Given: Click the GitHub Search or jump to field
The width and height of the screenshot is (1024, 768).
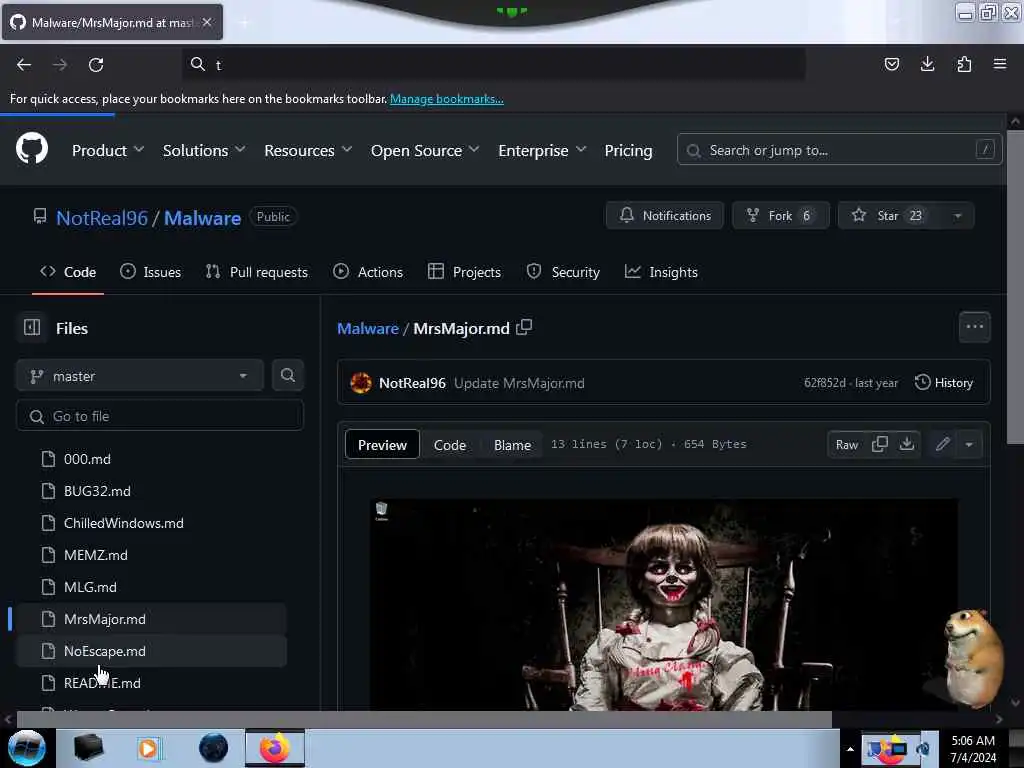Looking at the screenshot, I should coord(839,150).
